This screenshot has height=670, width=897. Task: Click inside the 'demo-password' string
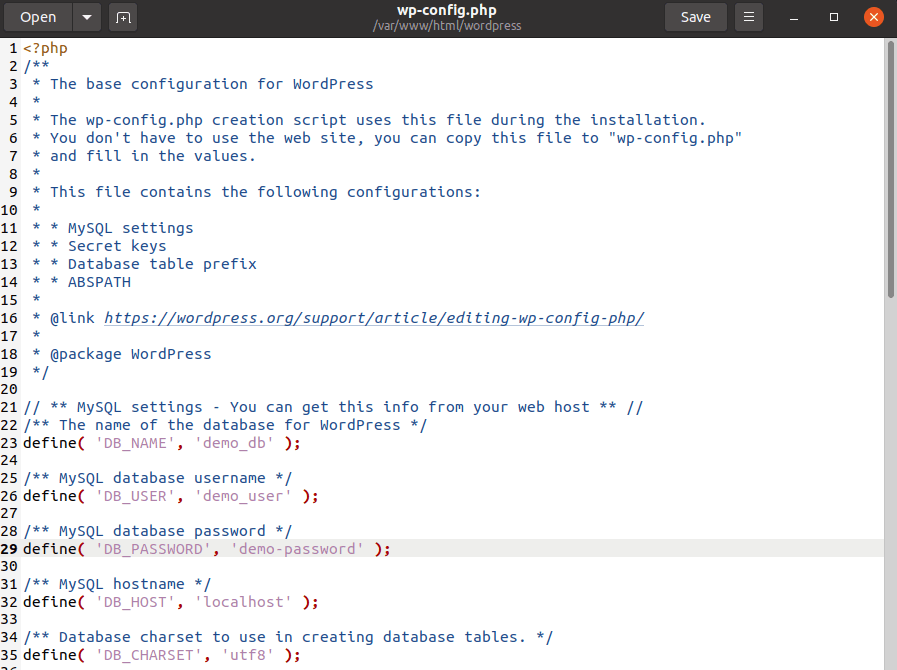tap(297, 549)
